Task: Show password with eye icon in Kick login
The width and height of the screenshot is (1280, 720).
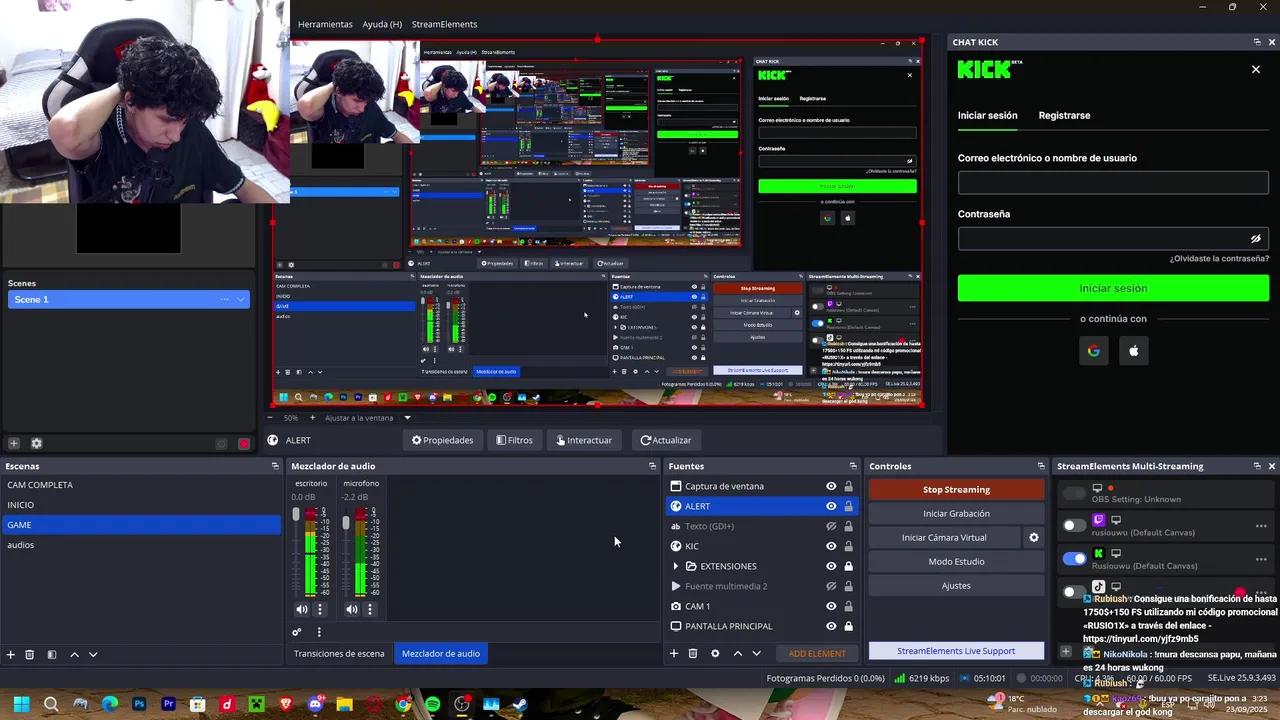Action: (1256, 239)
